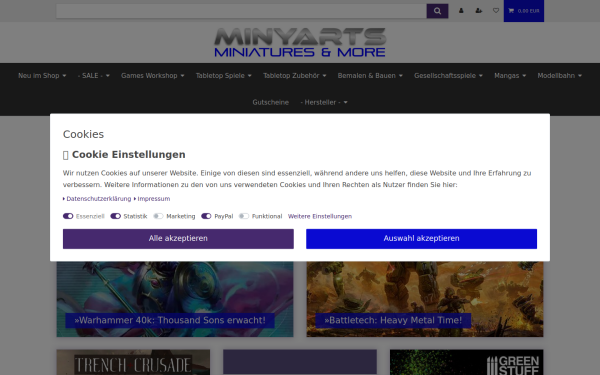Expand the Tabletop Spiele menu
The height and width of the screenshot is (375, 600).
click(x=223, y=76)
